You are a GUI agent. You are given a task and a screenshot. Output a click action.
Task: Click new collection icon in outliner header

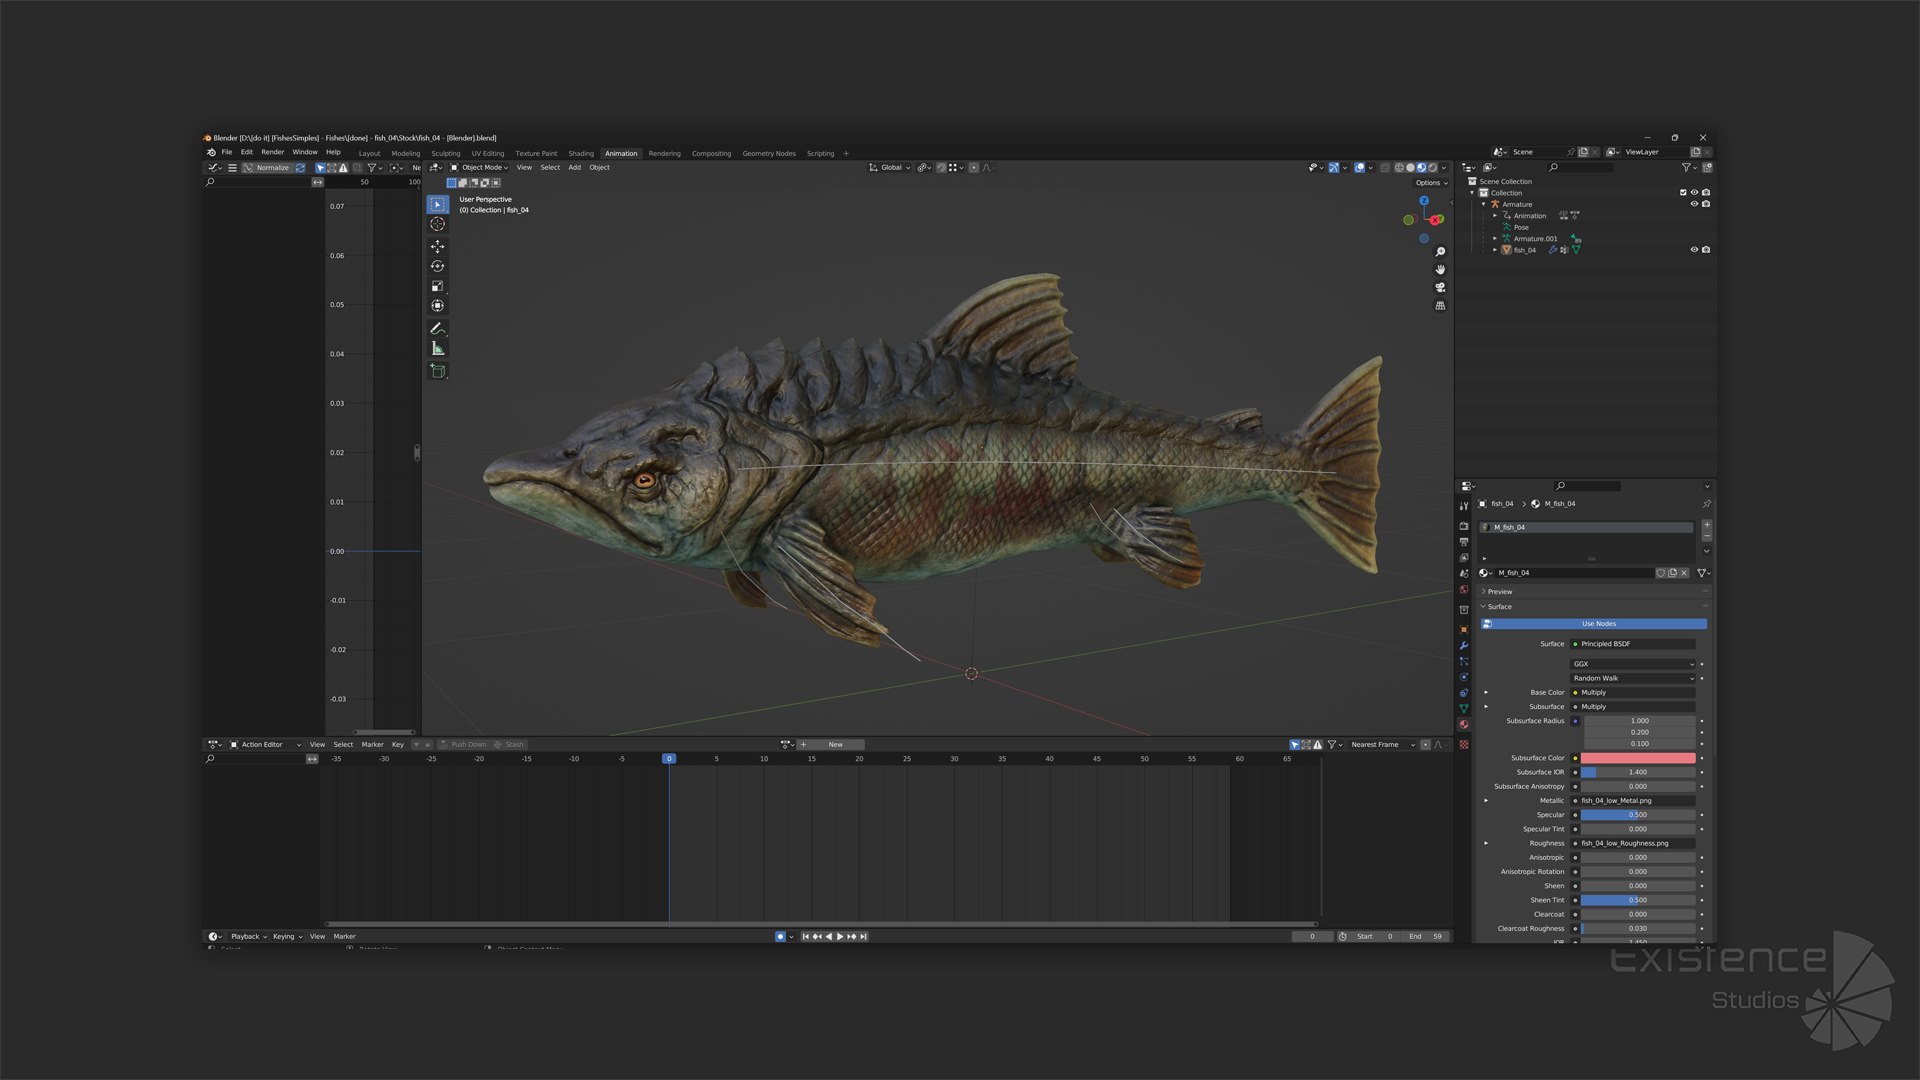pos(1707,167)
